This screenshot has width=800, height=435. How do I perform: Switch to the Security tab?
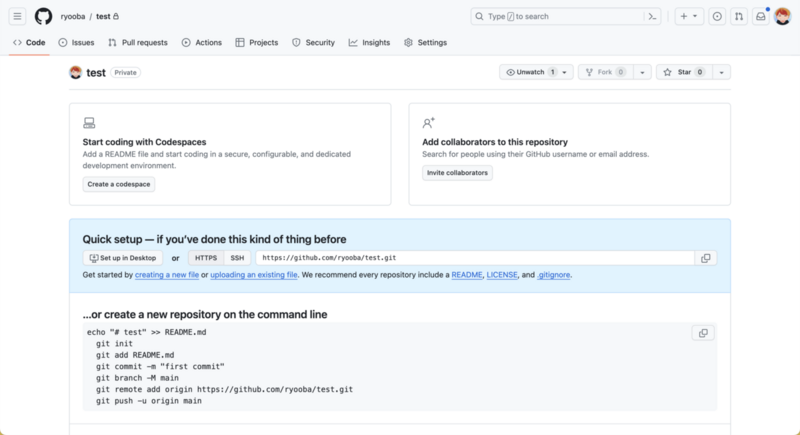point(313,43)
